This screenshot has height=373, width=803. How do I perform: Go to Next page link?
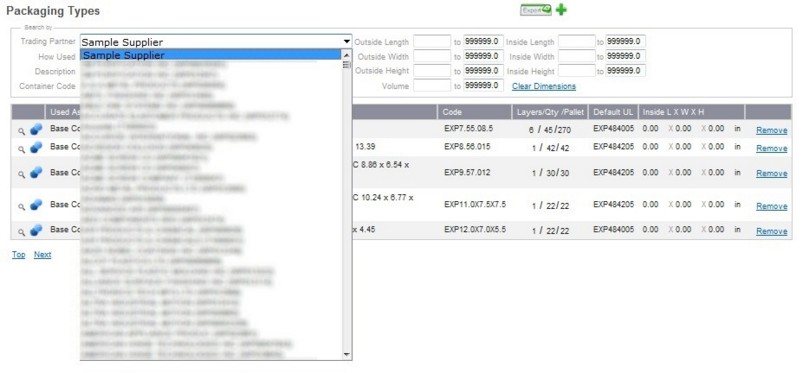pos(43,254)
